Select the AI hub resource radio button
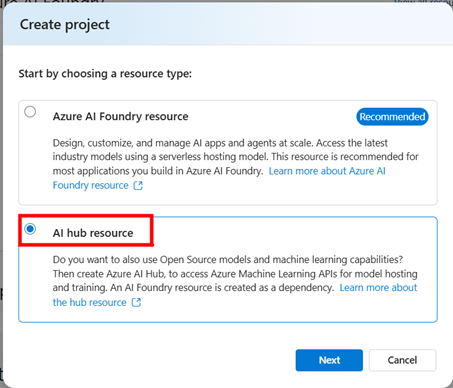Viewport: 453px width, 388px height. pos(30,229)
